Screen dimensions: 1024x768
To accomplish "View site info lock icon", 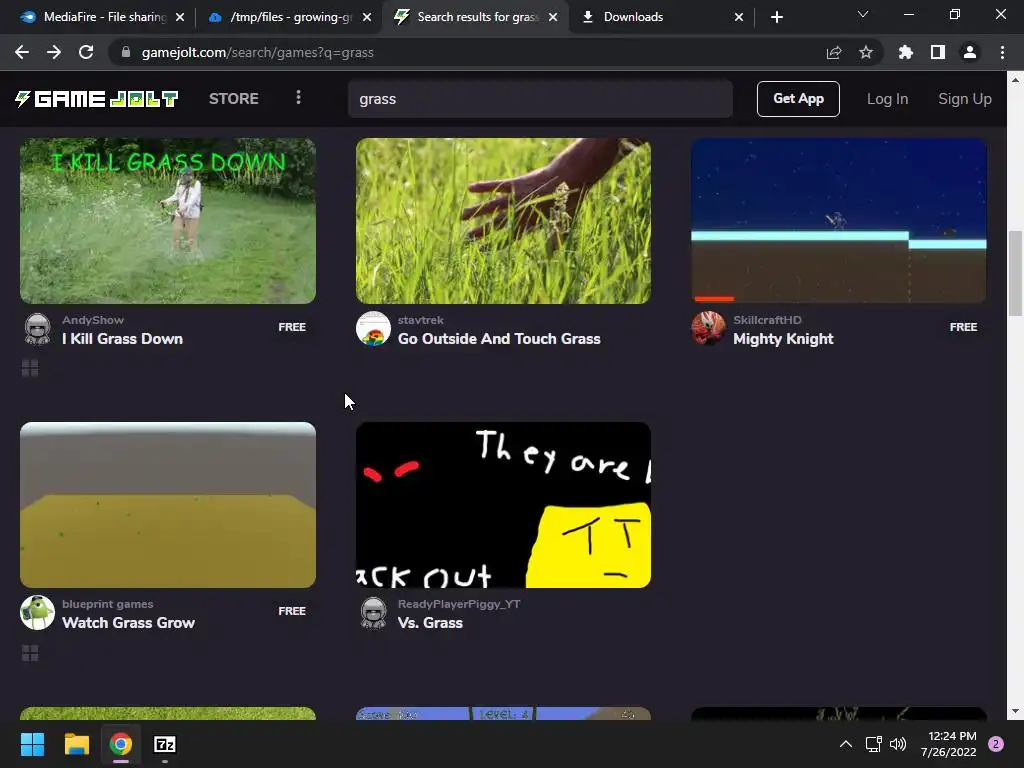I will 126,52.
